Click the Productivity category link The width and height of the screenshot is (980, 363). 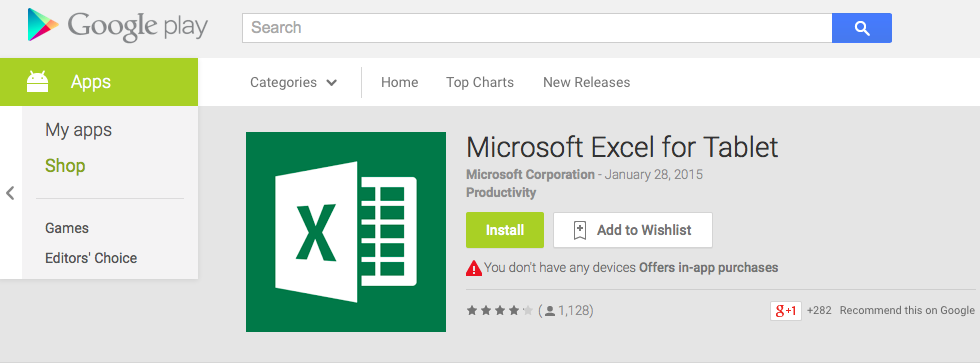click(501, 192)
